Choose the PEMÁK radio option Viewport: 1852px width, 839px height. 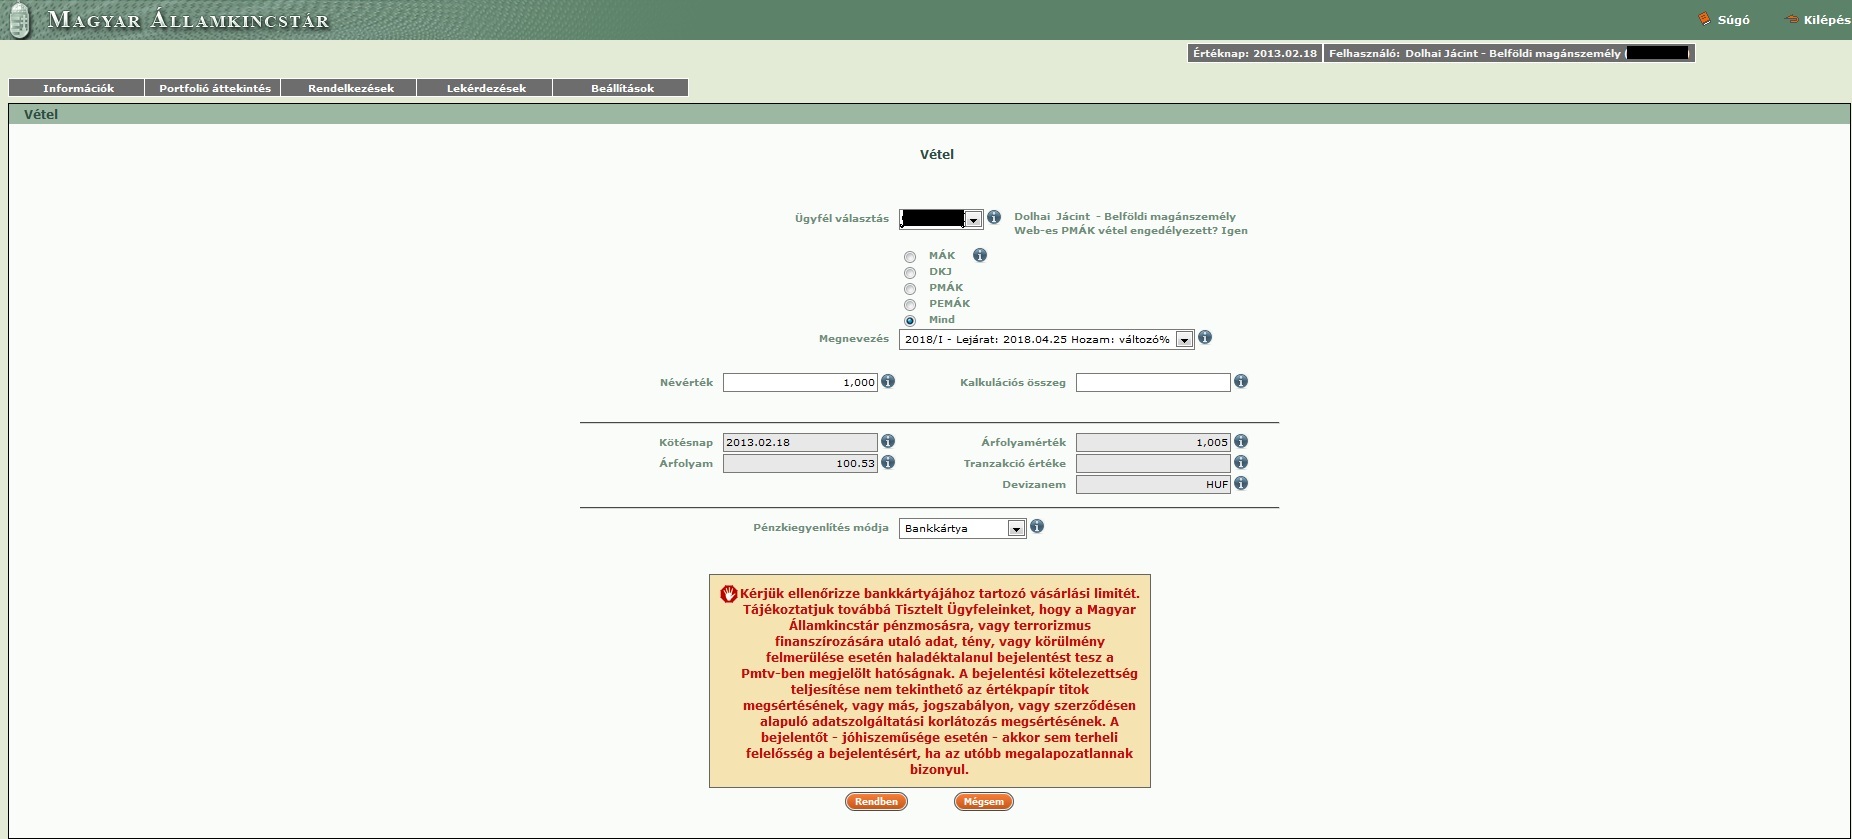point(910,305)
